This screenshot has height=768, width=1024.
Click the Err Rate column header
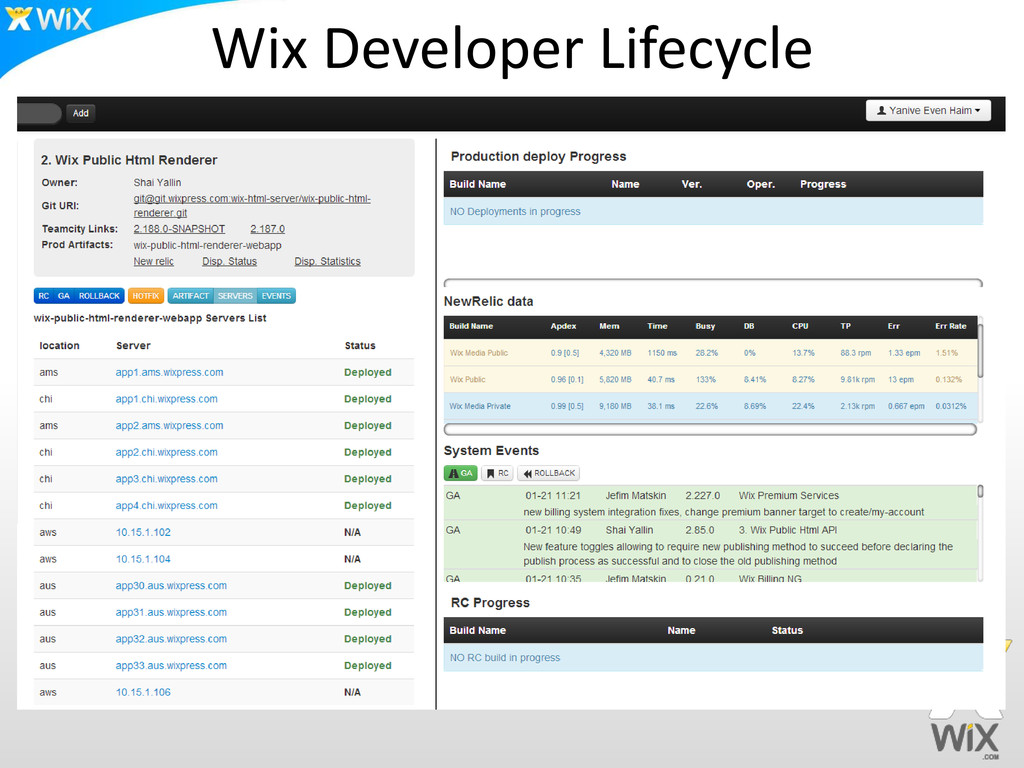[x=950, y=326]
